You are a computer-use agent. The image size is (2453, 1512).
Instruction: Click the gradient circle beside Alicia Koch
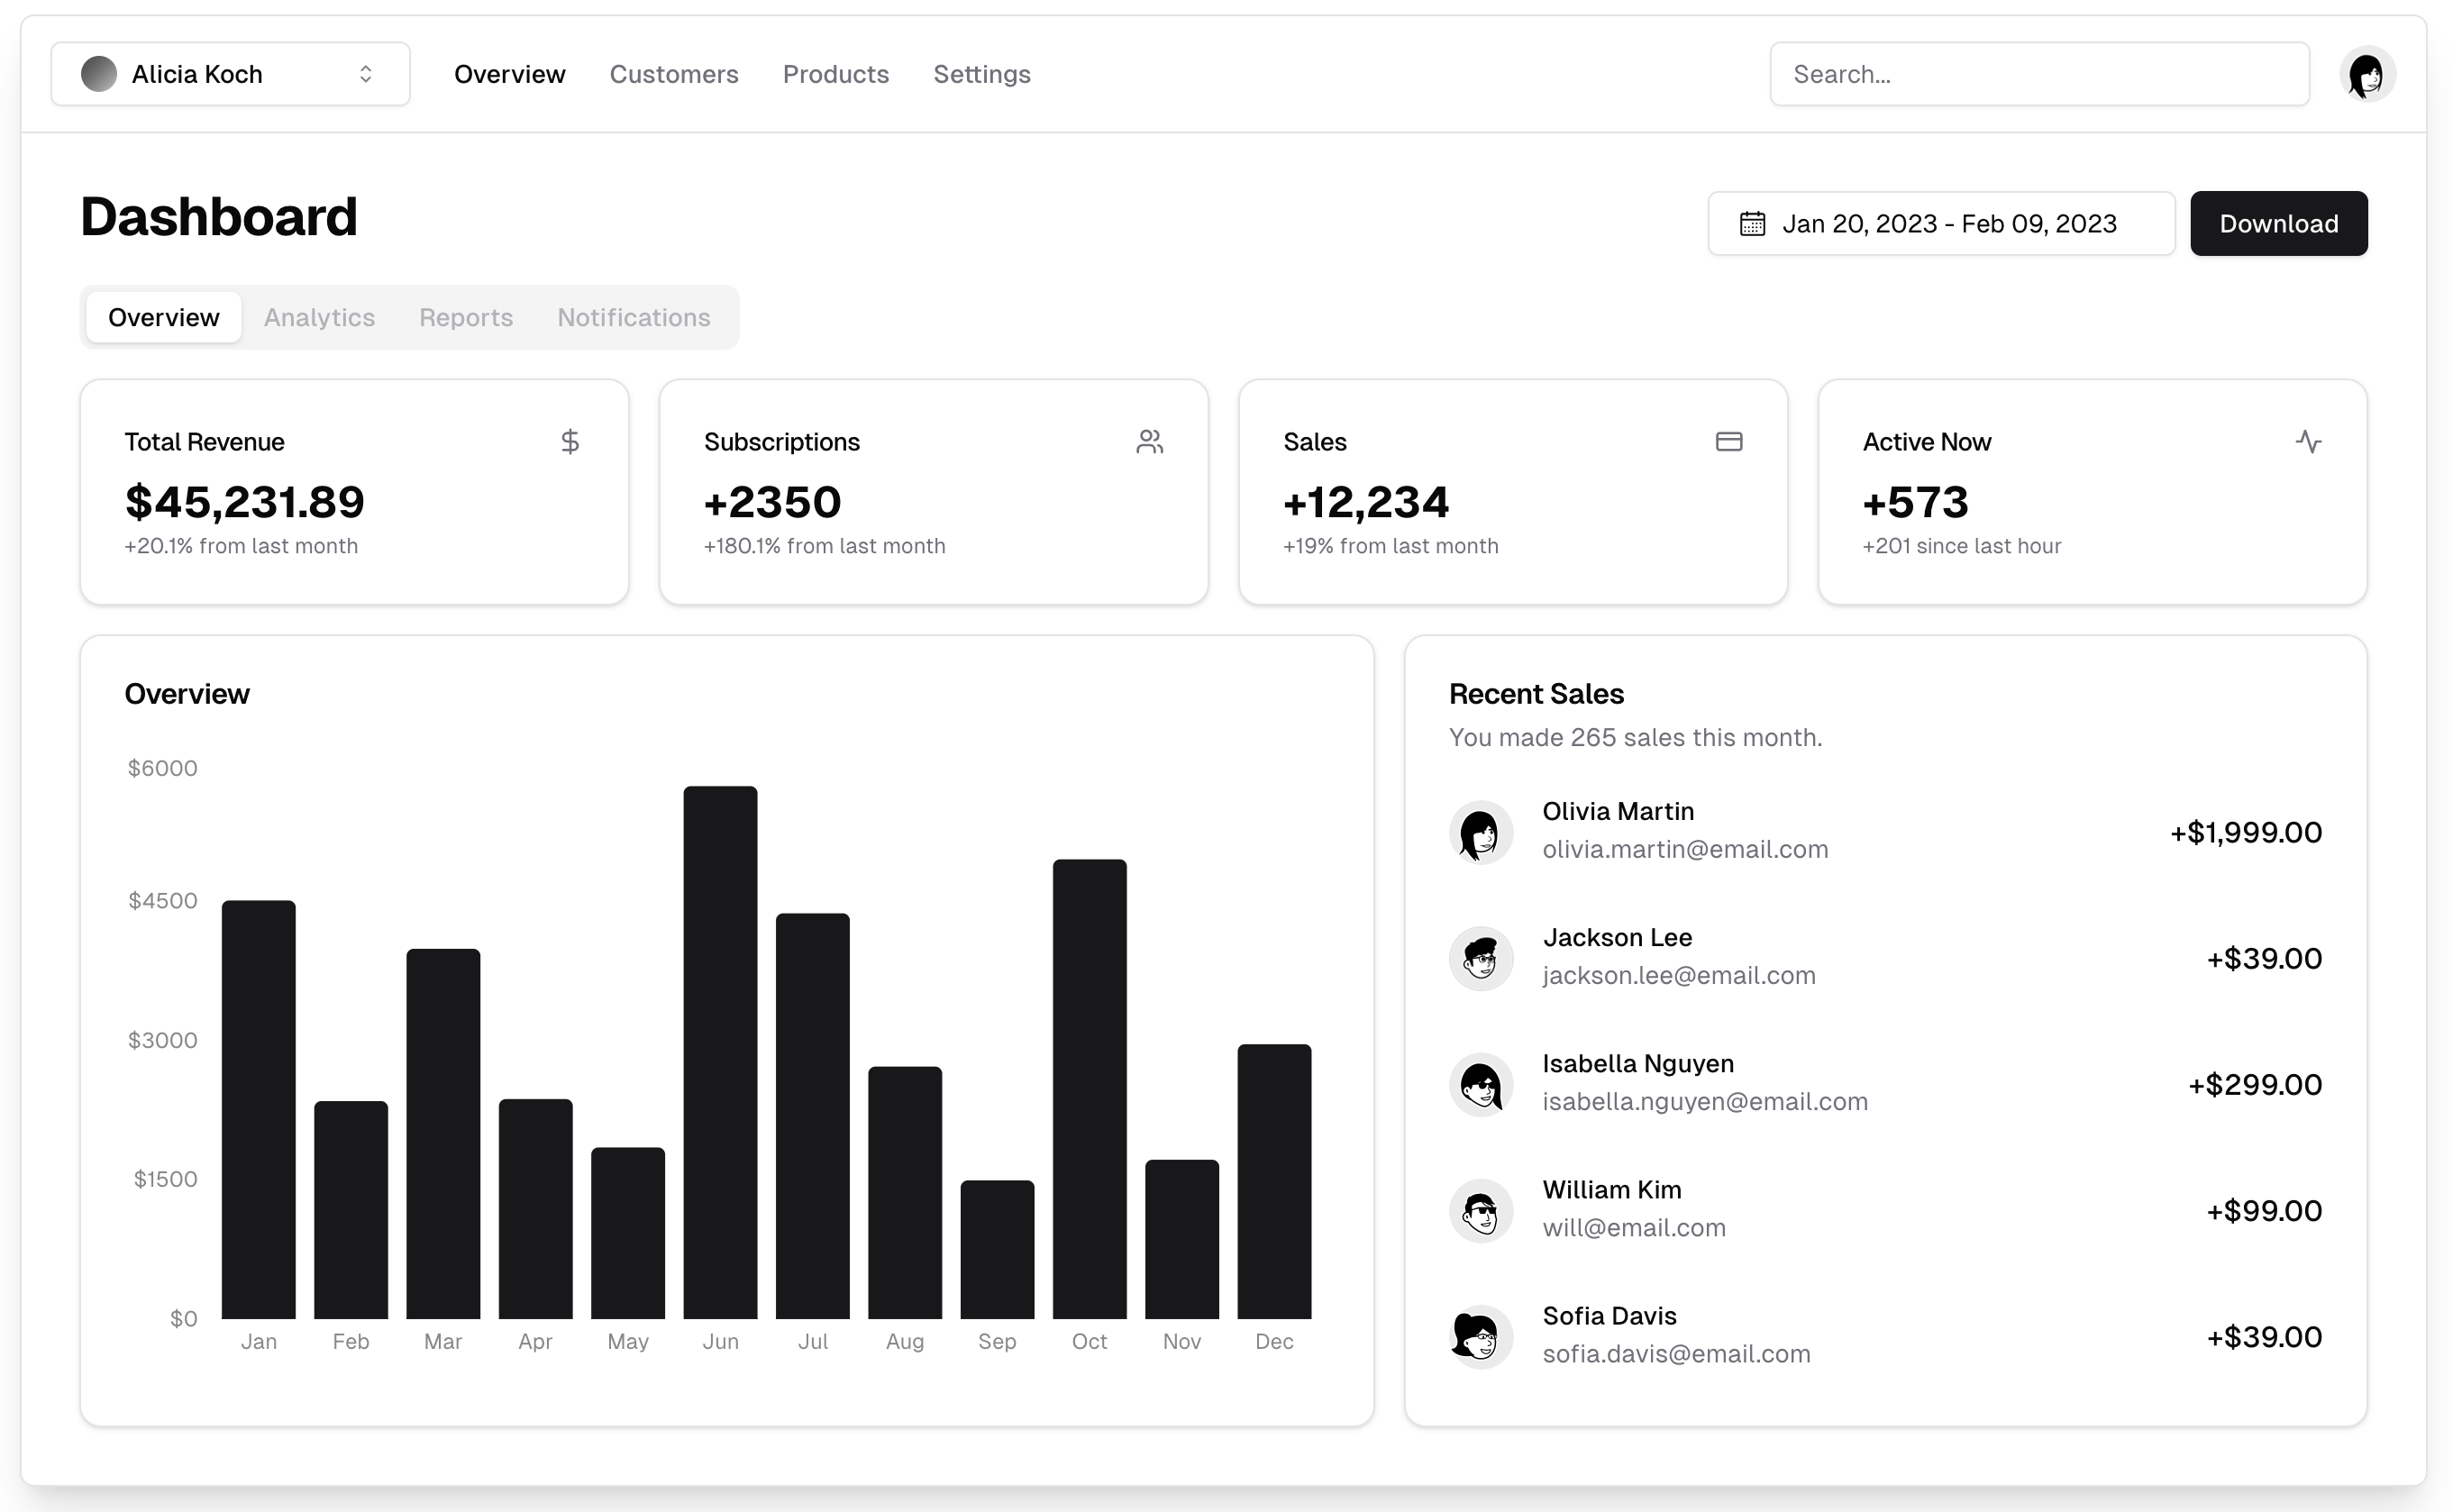click(99, 74)
